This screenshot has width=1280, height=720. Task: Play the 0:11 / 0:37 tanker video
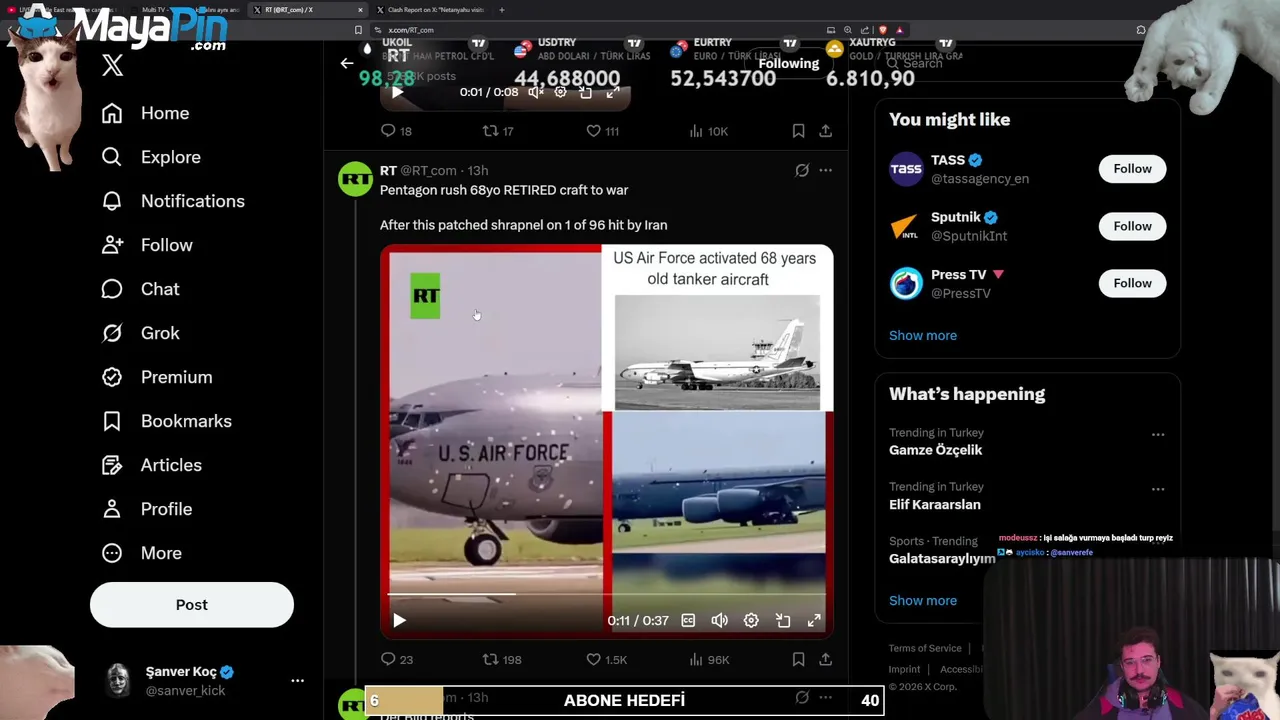click(x=399, y=620)
